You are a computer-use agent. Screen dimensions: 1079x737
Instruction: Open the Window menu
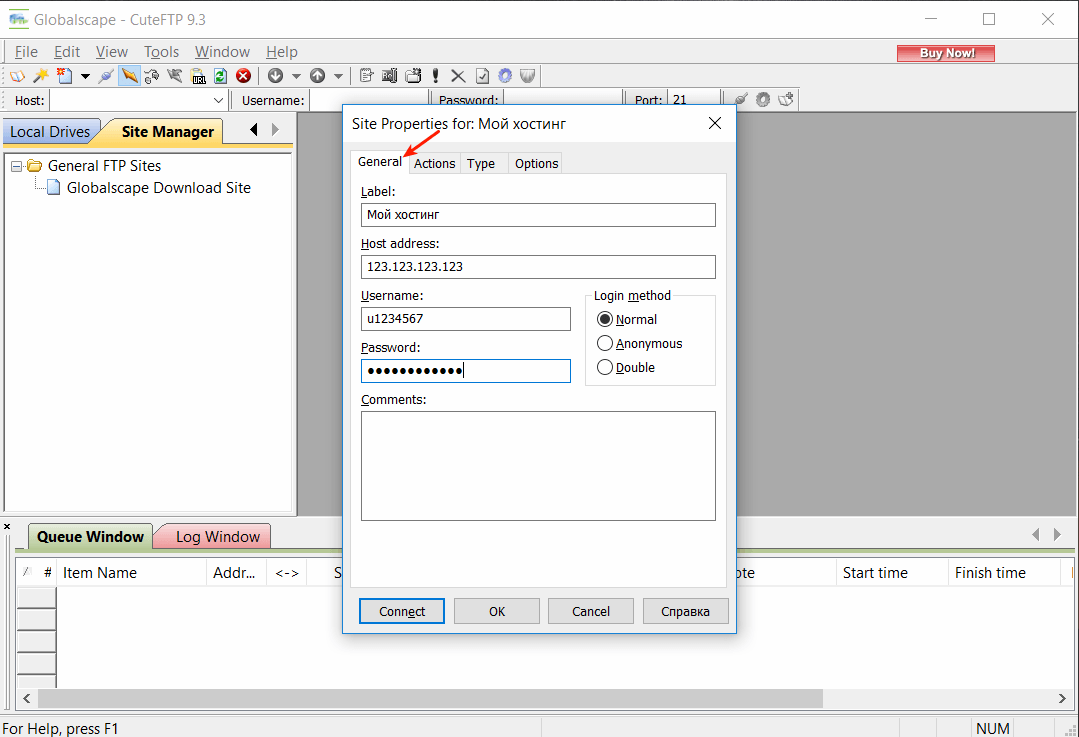[222, 52]
